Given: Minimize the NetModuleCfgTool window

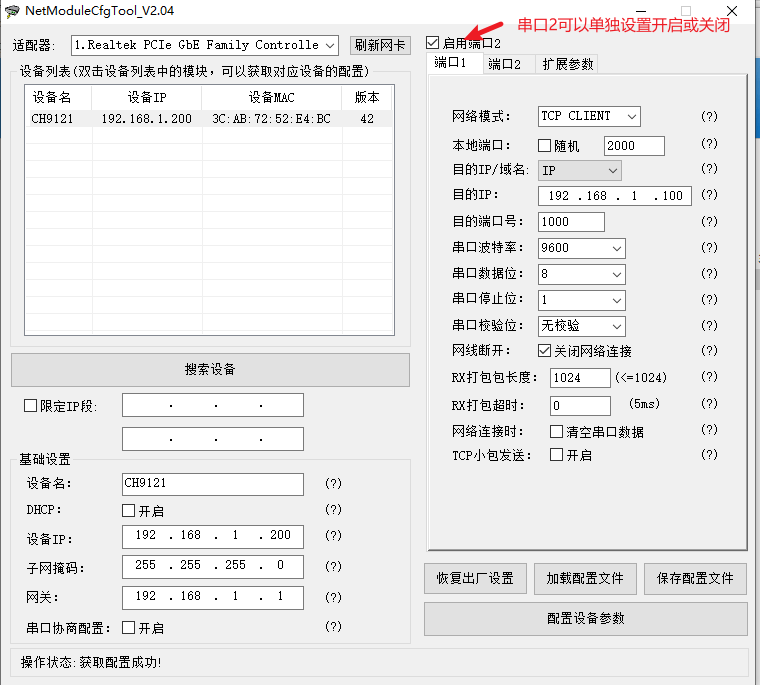Looking at the screenshot, I should [x=641, y=11].
